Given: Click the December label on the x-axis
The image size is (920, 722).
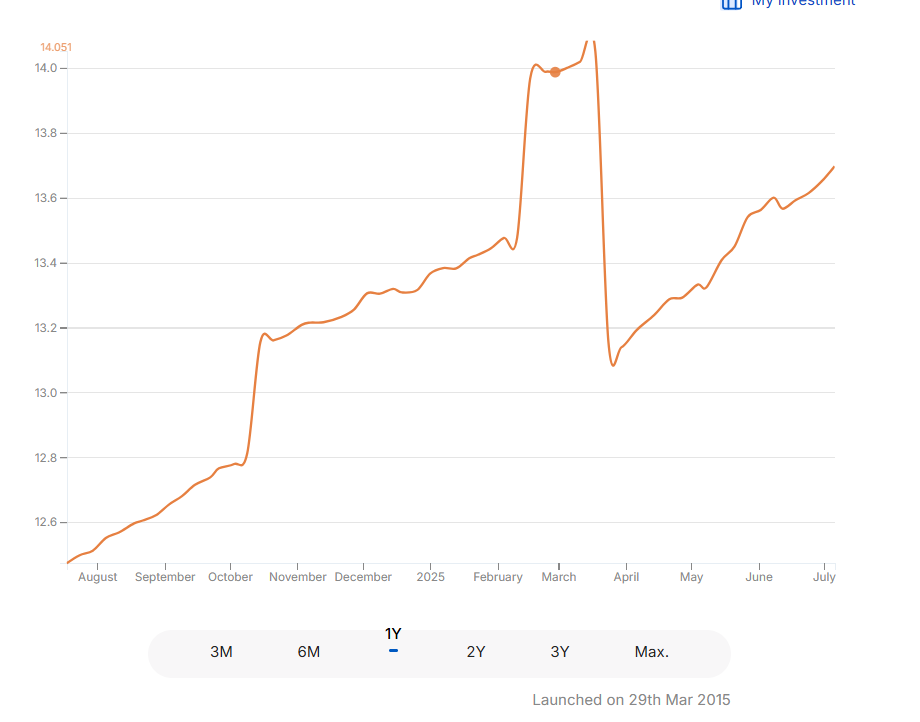Looking at the screenshot, I should pyautogui.click(x=363, y=577).
